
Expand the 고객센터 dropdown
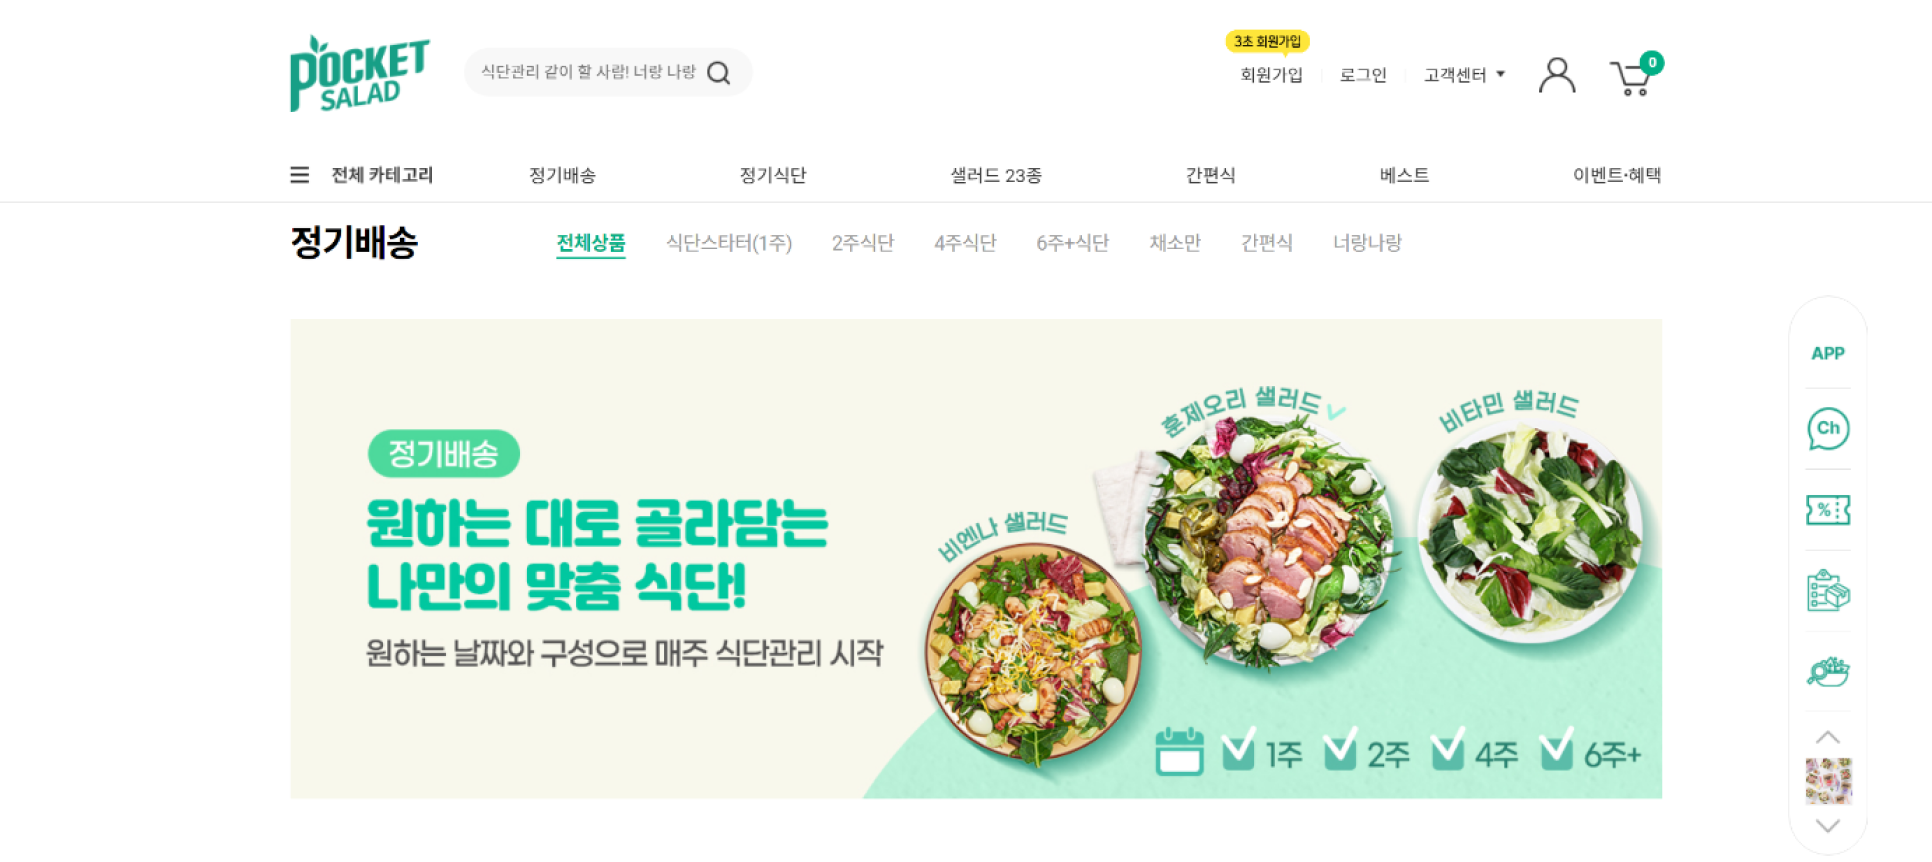[x=1464, y=75]
